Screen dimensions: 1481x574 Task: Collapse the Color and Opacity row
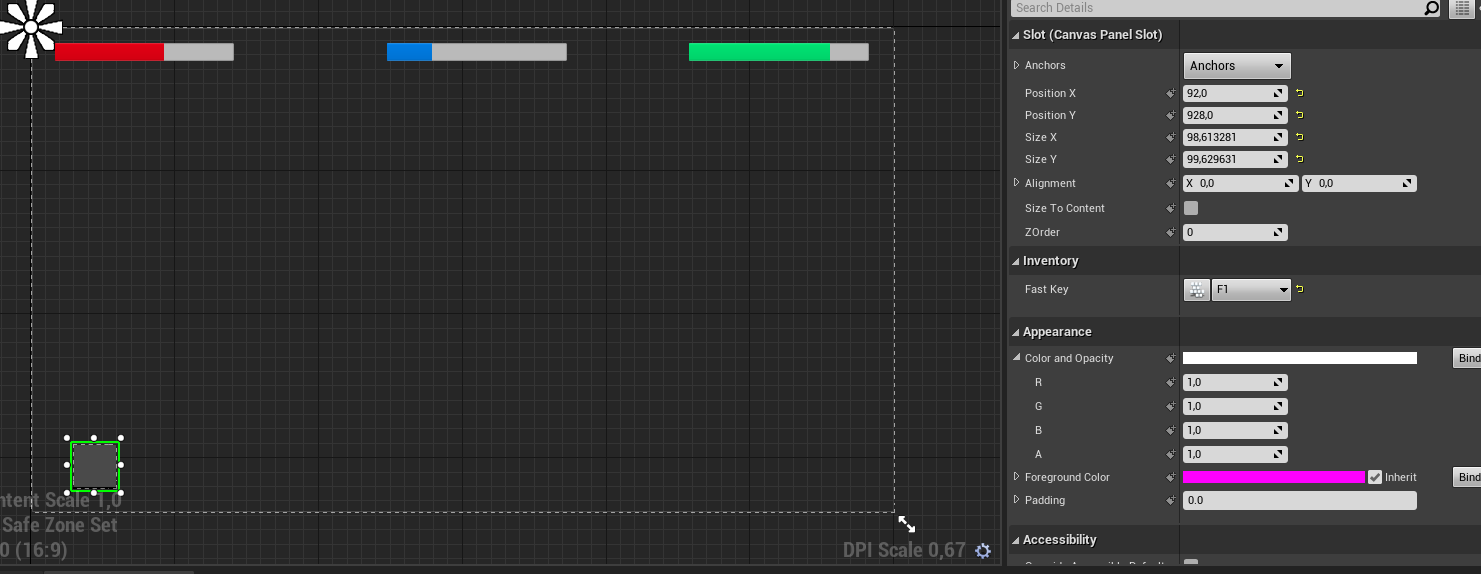click(x=1017, y=358)
